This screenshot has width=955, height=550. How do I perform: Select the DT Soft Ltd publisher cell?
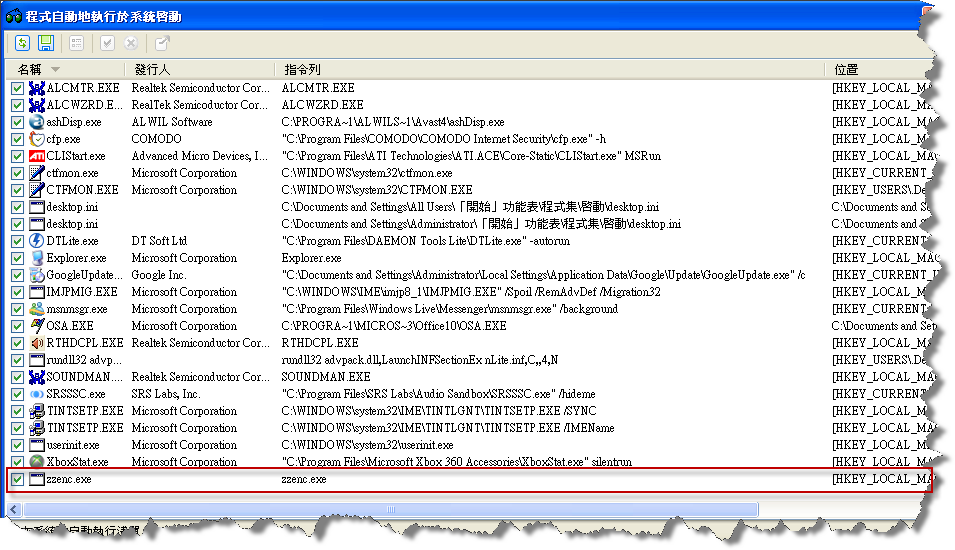[159, 241]
